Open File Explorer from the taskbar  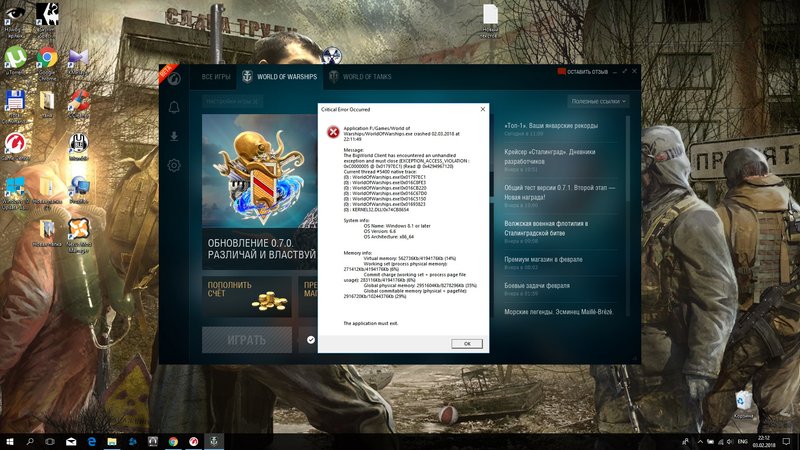click(x=112, y=441)
